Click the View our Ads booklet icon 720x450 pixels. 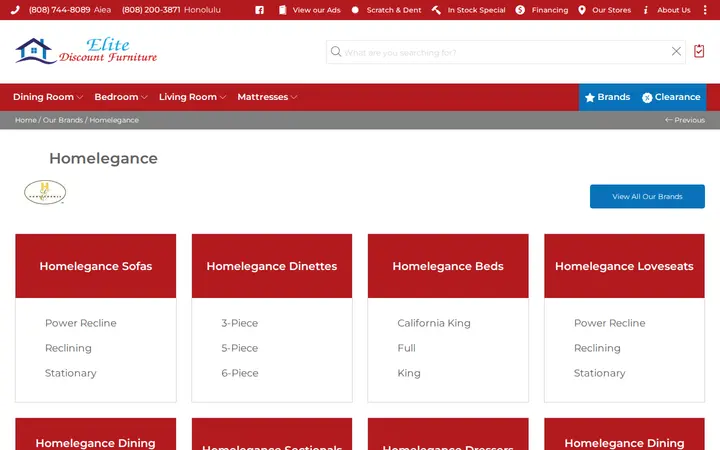[x=282, y=10]
